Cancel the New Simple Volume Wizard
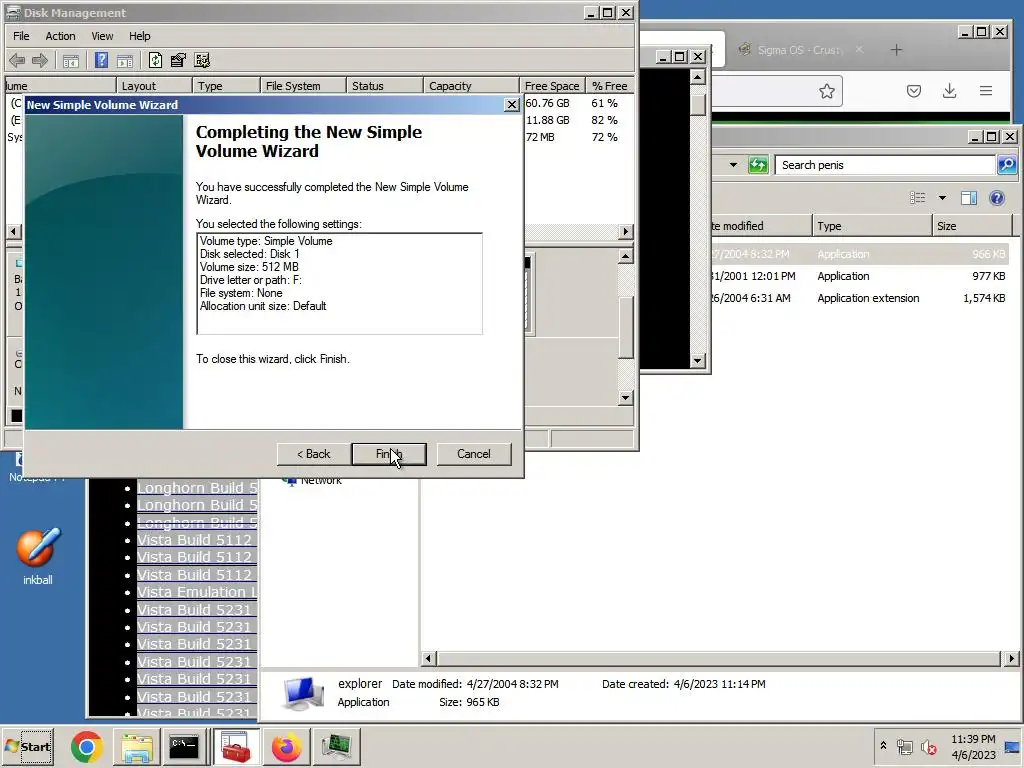Screen dimensions: 1024x768 coord(473,454)
